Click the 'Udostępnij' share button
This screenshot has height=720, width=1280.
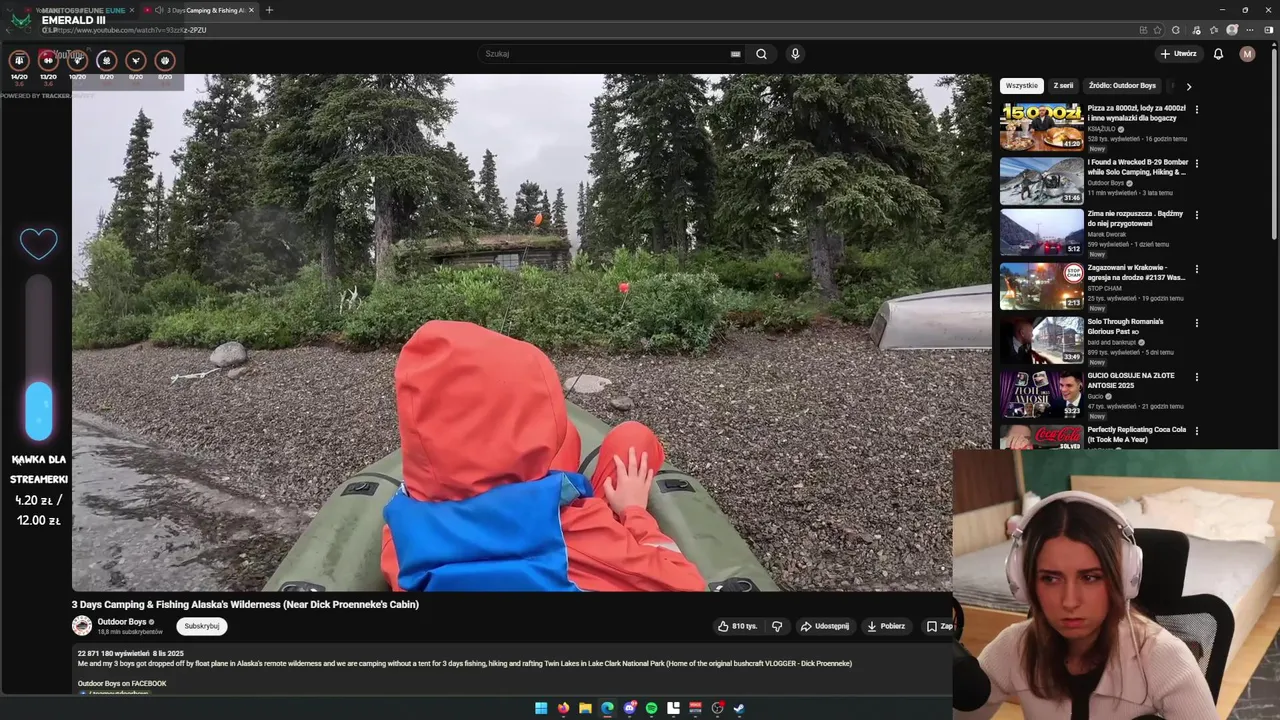pos(824,626)
